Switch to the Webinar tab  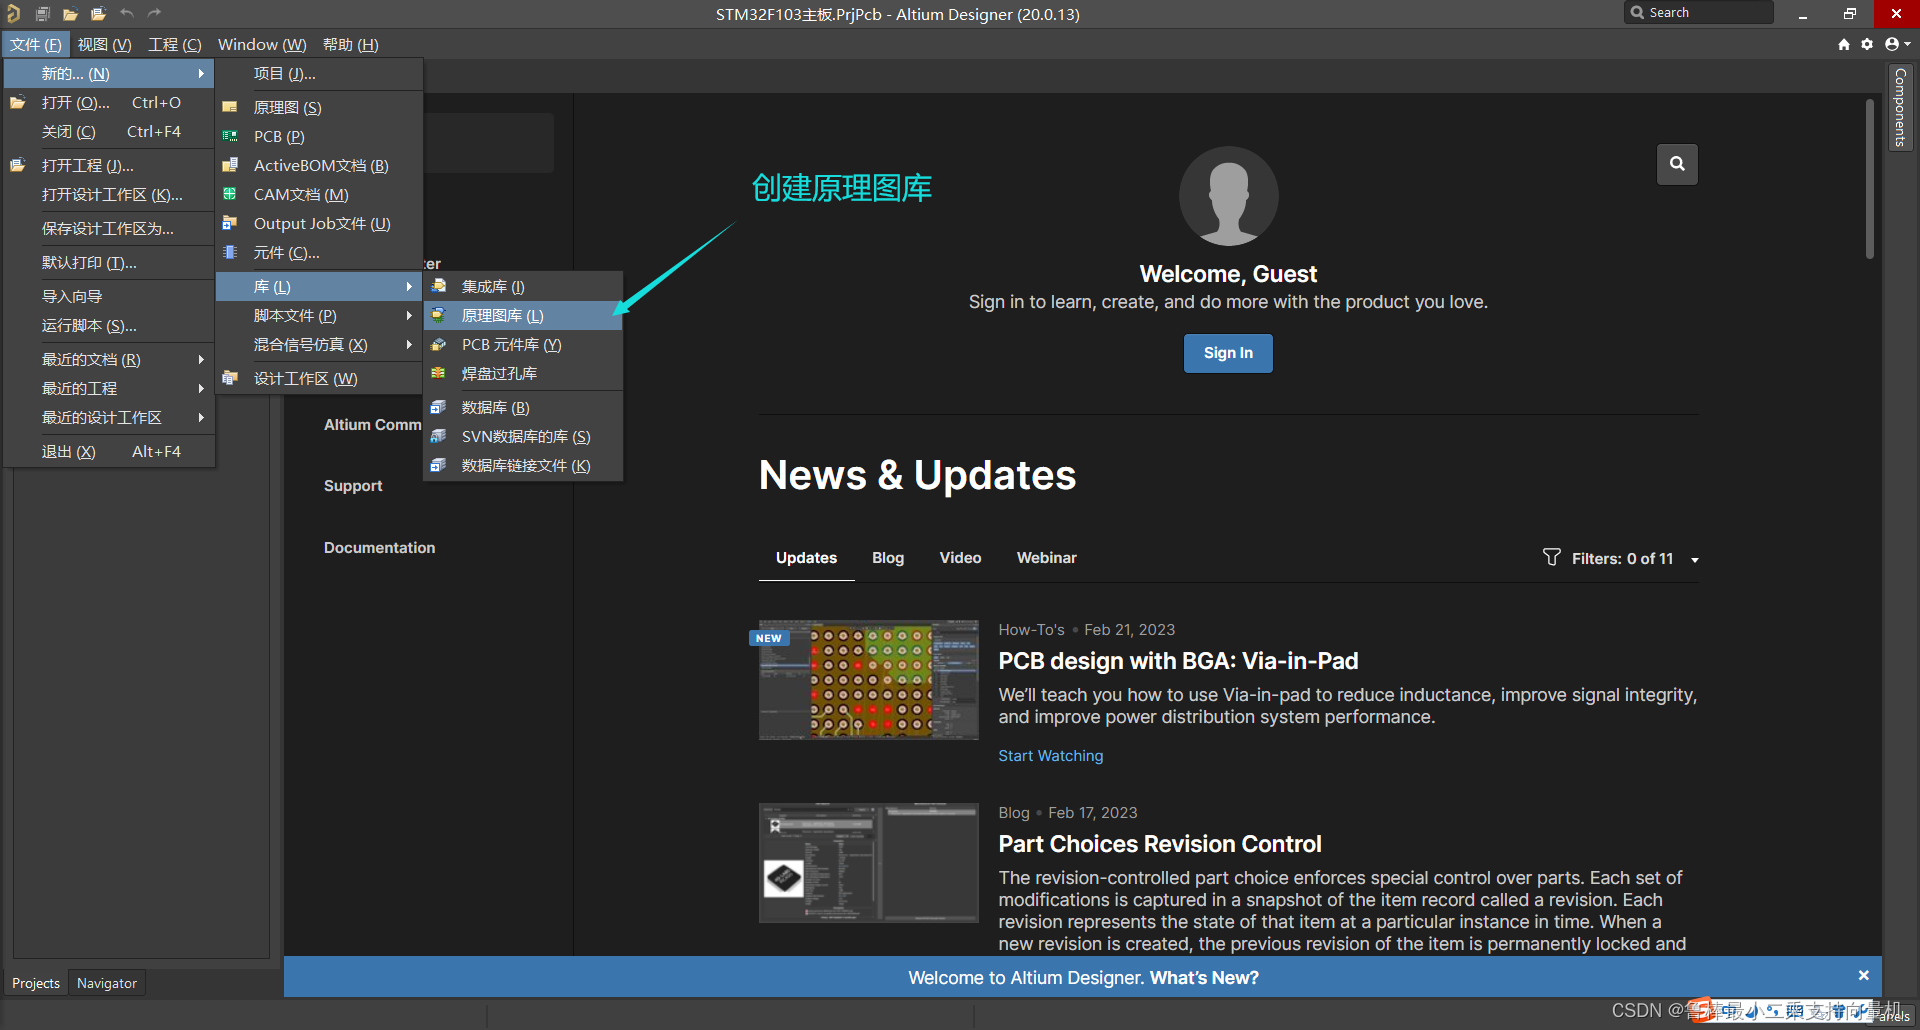(x=1047, y=558)
